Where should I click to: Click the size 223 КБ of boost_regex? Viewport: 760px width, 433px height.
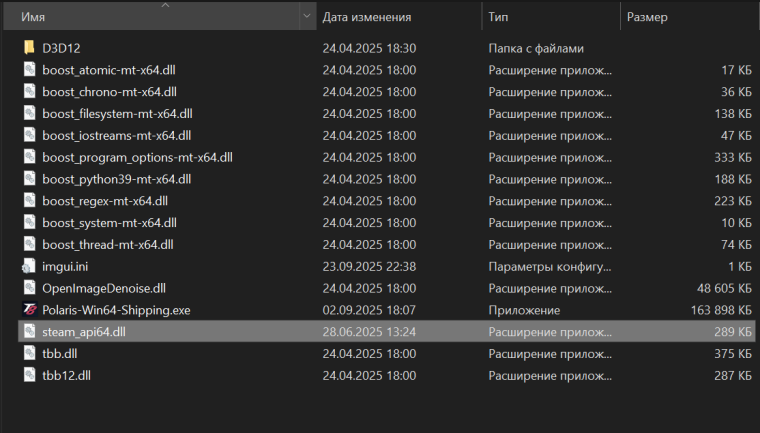click(x=733, y=201)
